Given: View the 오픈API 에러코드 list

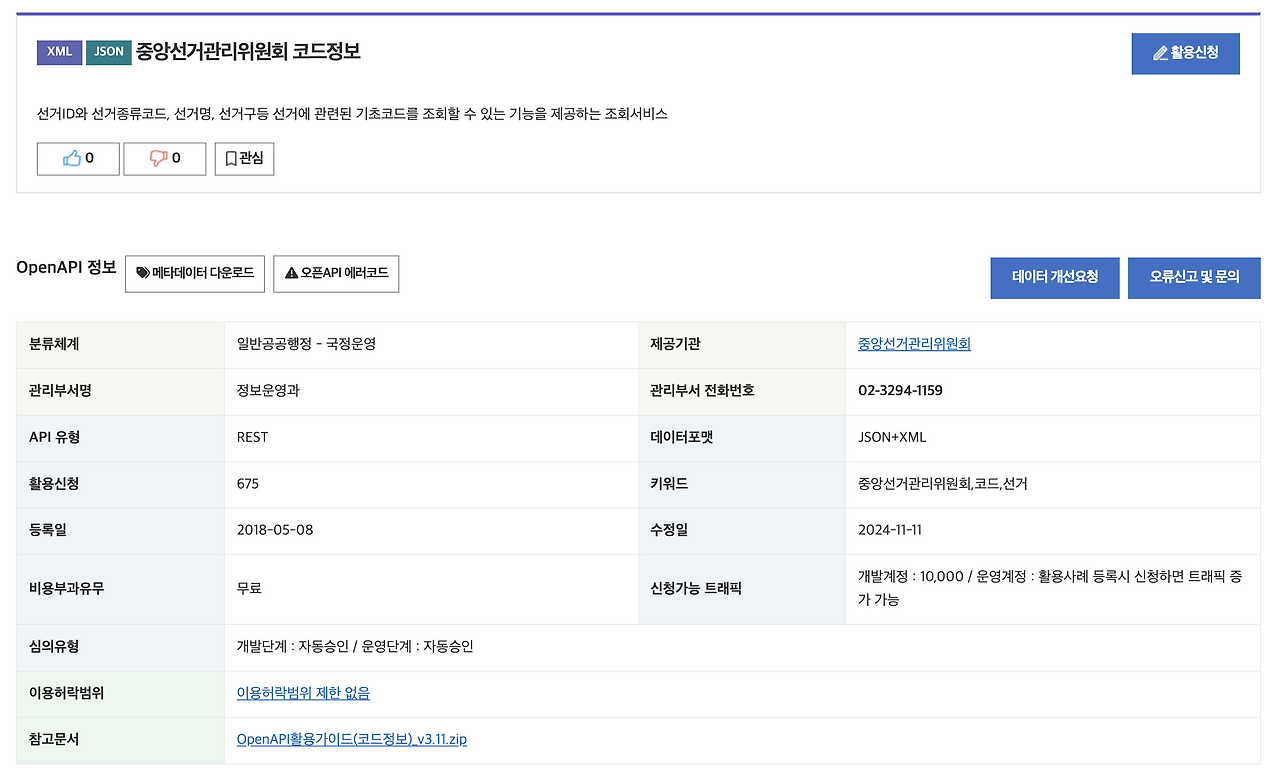Looking at the screenshot, I should point(336,274).
